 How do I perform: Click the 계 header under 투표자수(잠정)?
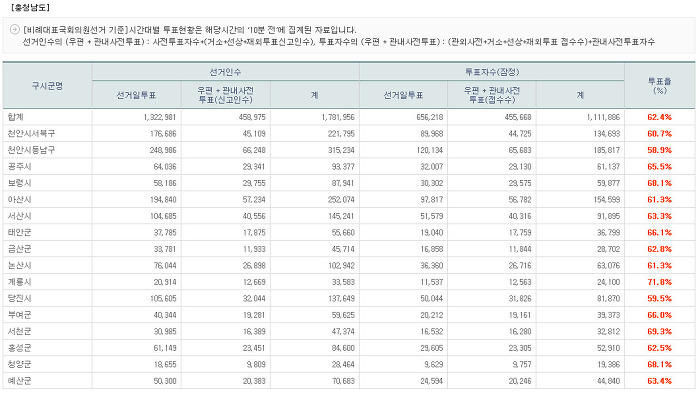click(x=580, y=95)
